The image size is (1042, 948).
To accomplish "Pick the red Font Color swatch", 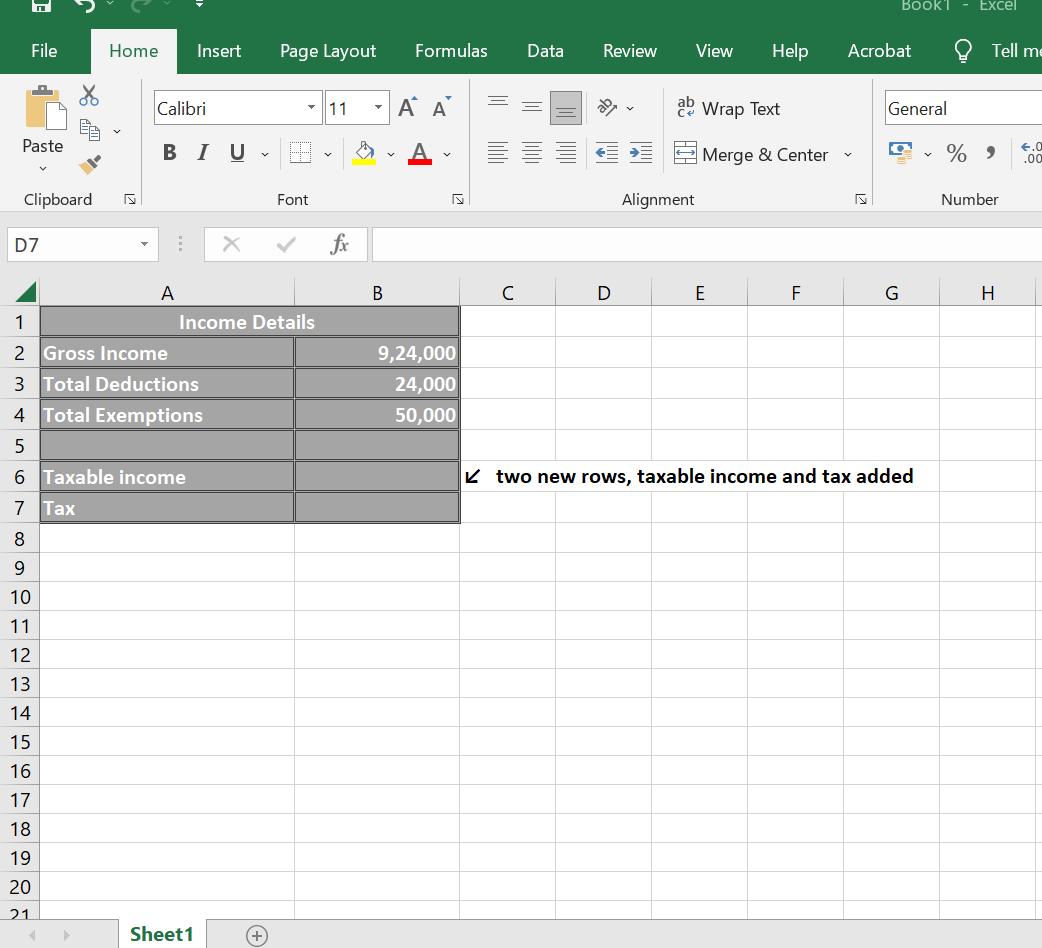I will pos(419,161).
